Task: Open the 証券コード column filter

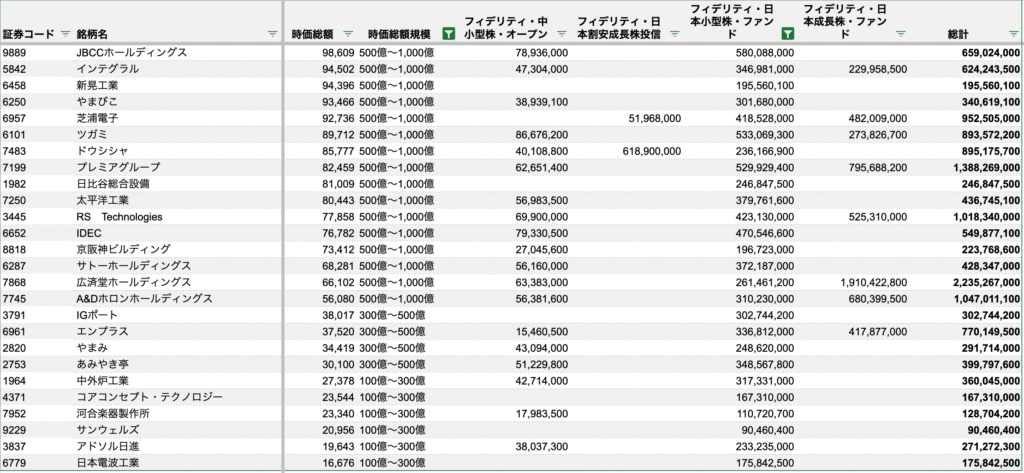Action: pos(65,33)
